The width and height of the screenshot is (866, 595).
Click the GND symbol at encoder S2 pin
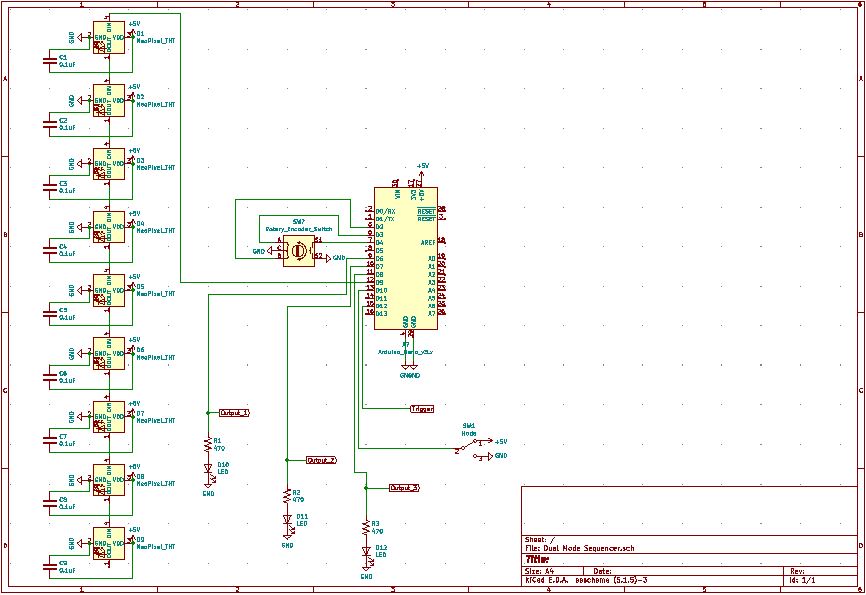pyautogui.click(x=335, y=258)
